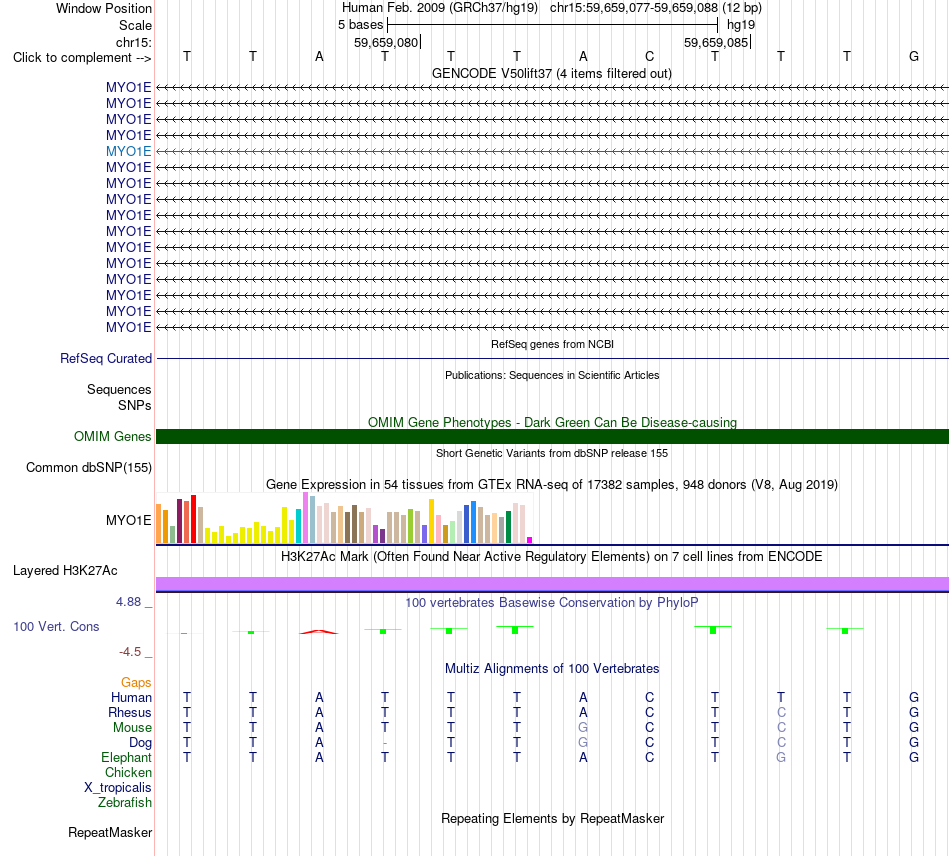Click the 'OMIM Genes' label

pos(112,436)
